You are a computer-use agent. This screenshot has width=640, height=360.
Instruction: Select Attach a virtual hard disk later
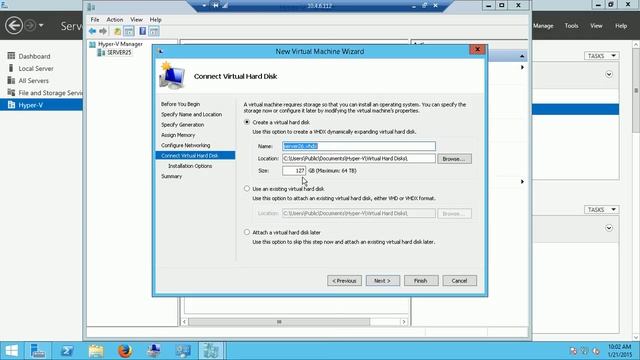point(247,232)
